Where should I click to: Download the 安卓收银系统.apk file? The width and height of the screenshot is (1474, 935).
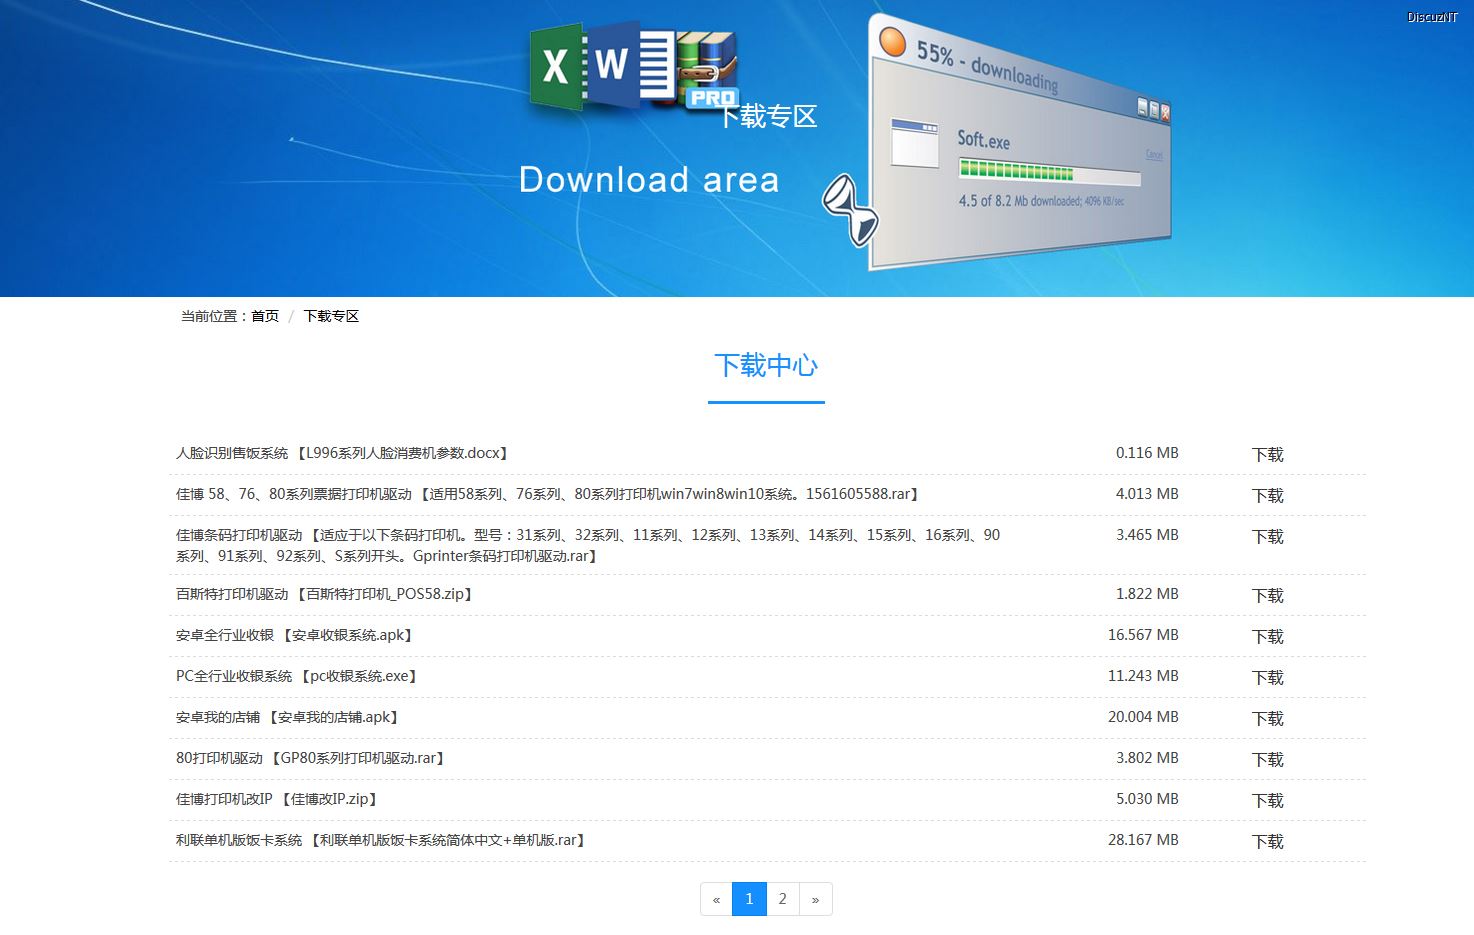(1267, 636)
